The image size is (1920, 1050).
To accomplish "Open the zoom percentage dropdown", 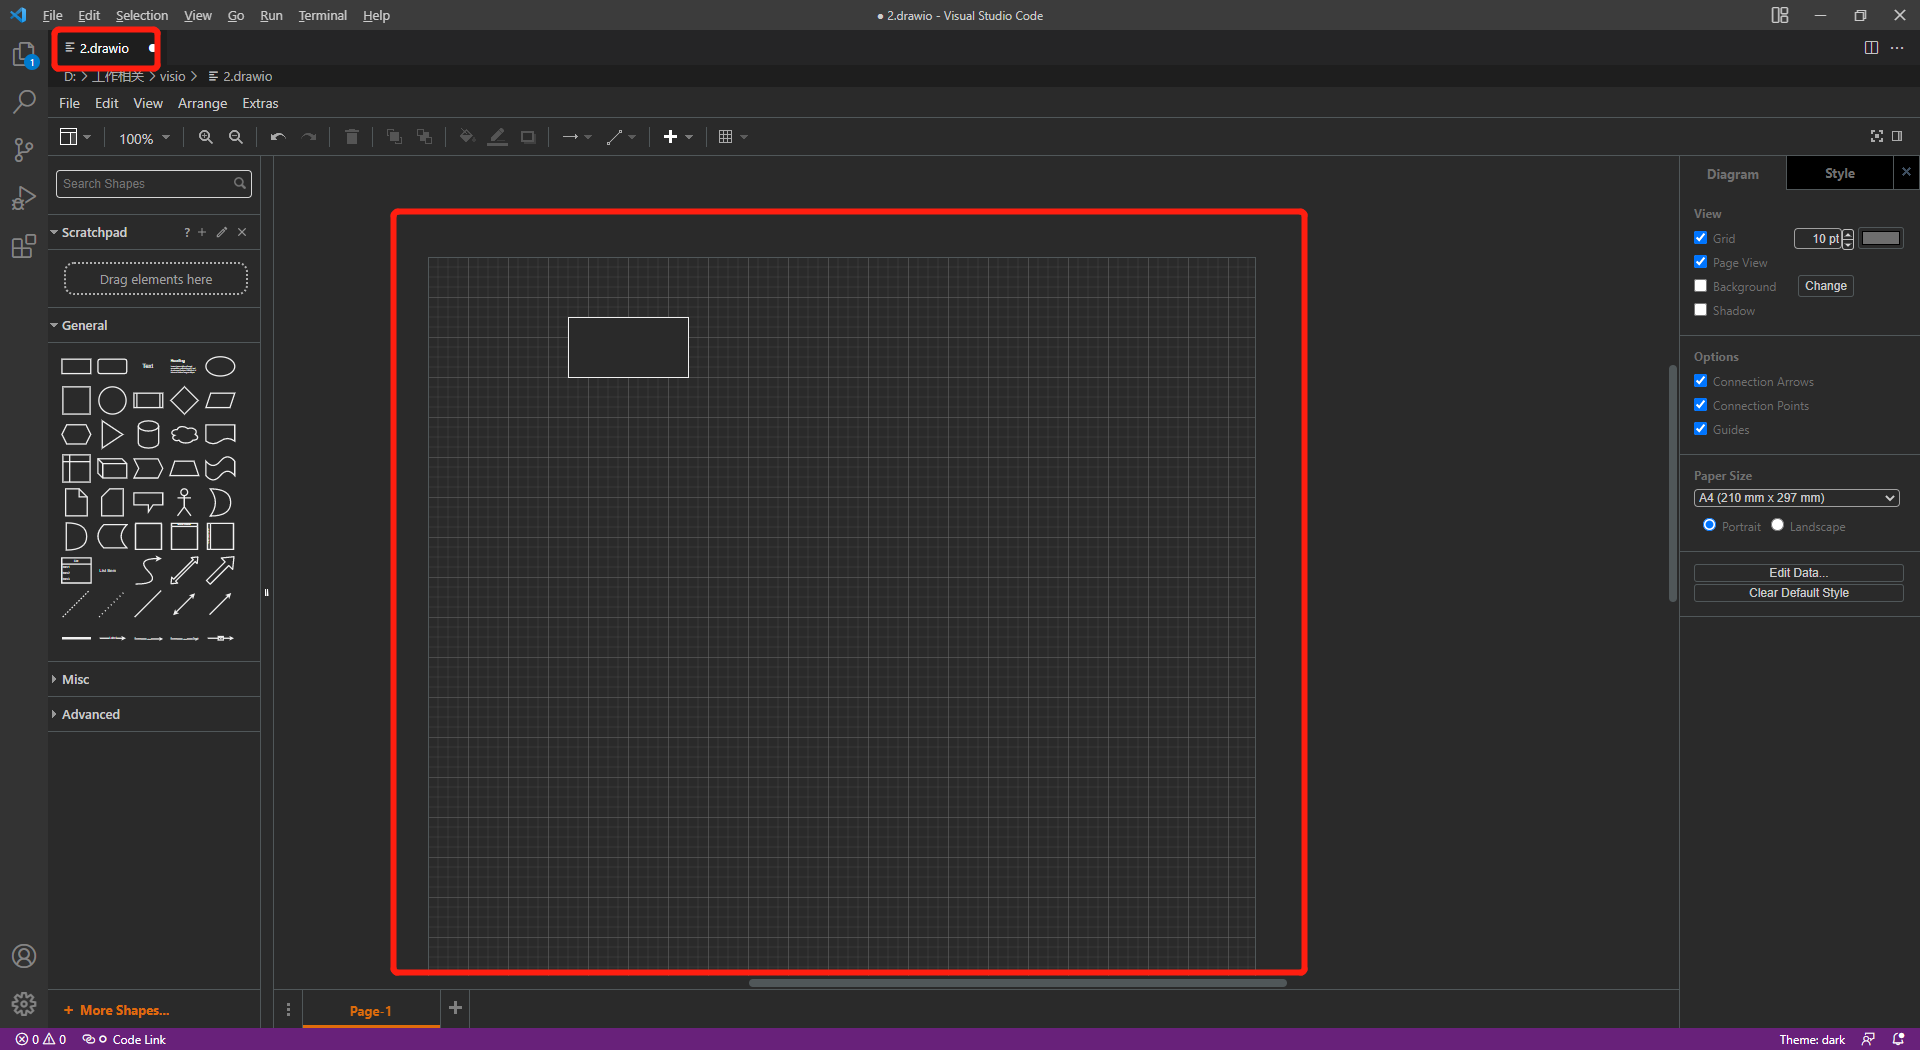I will tap(143, 138).
